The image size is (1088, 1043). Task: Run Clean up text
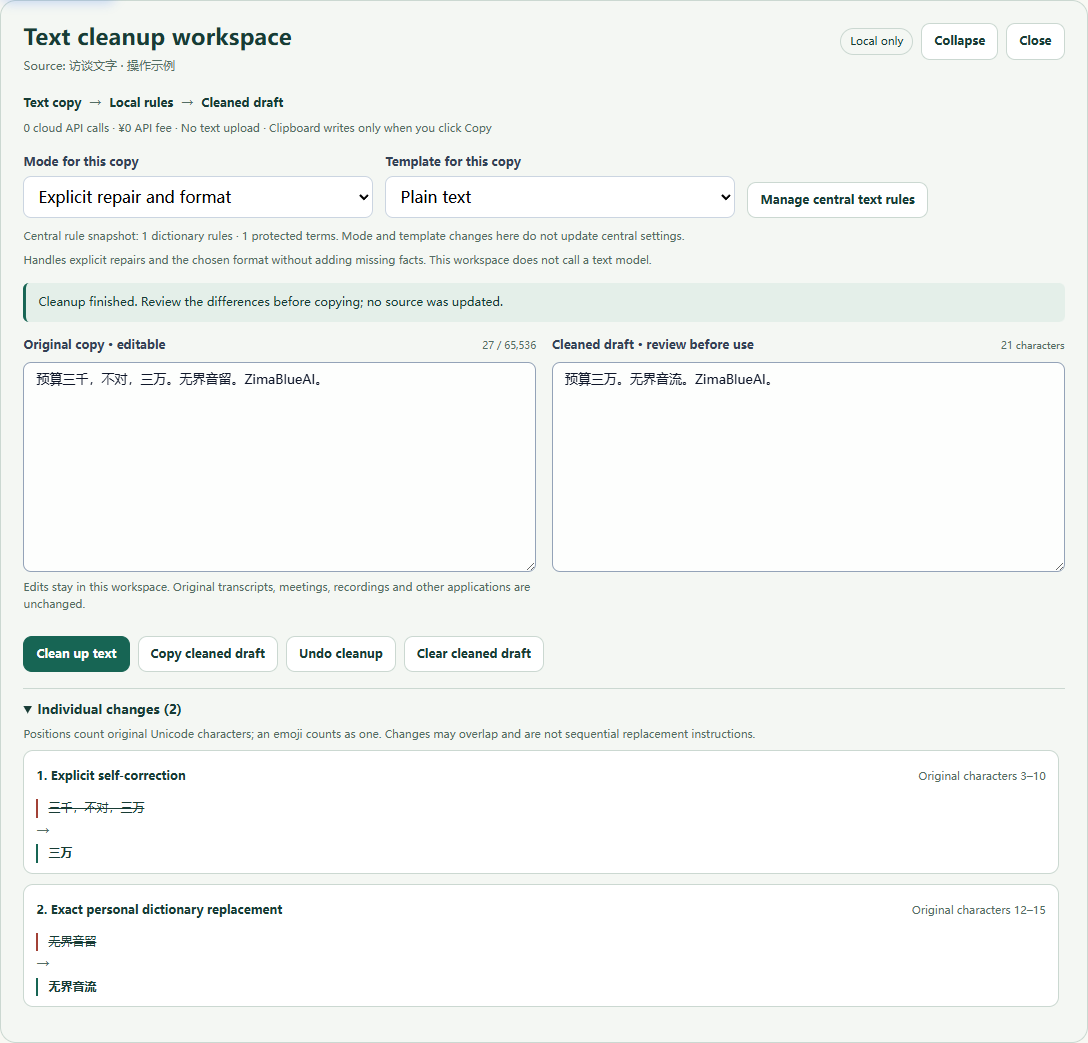point(76,654)
